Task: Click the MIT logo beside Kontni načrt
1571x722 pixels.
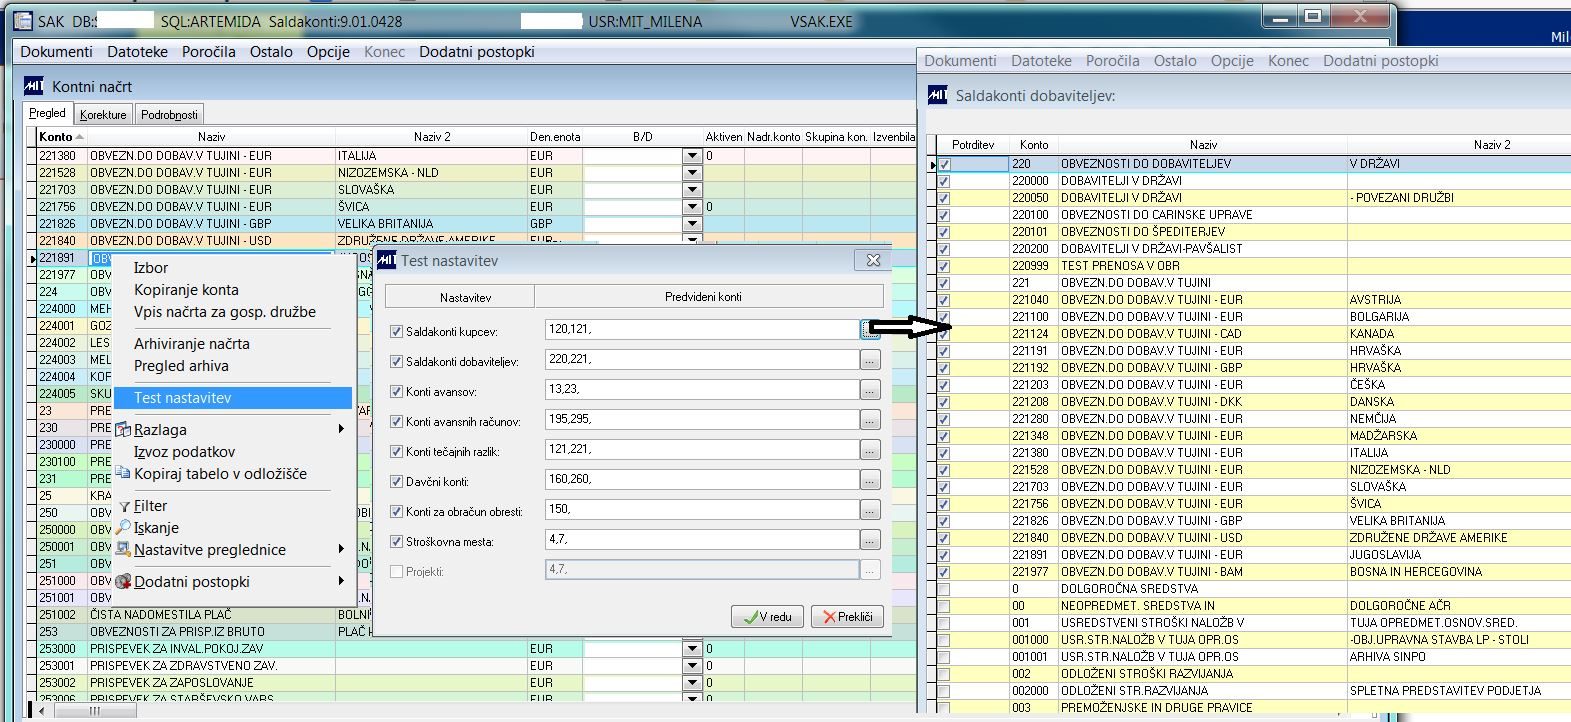Action: 35,87
